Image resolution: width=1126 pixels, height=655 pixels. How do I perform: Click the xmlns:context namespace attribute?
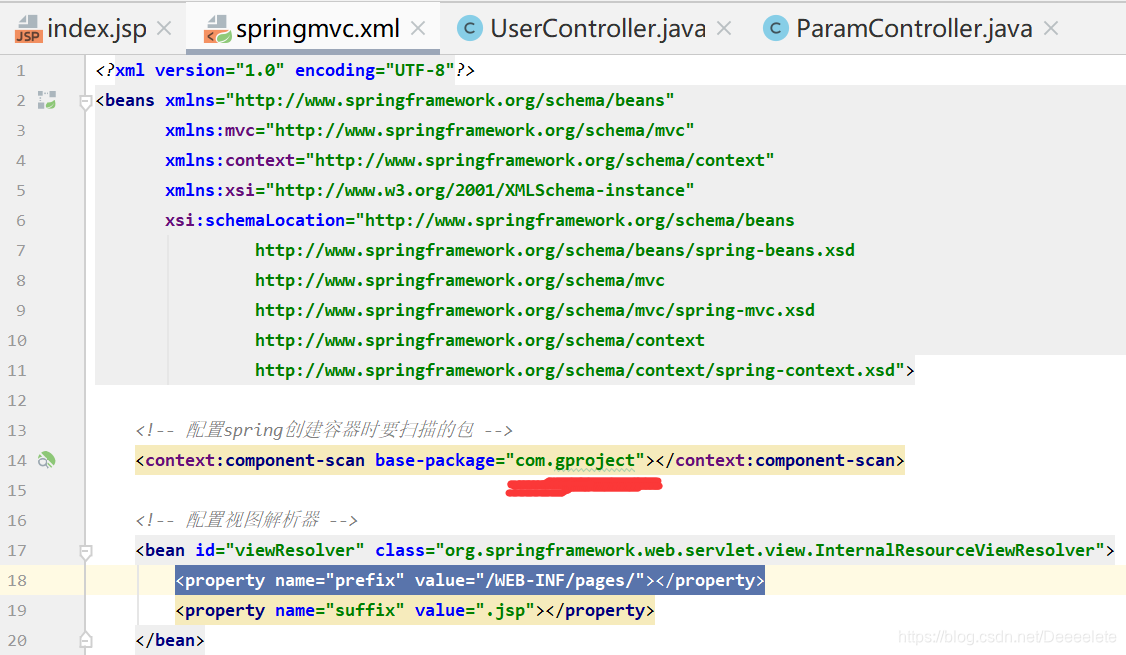tap(470, 160)
